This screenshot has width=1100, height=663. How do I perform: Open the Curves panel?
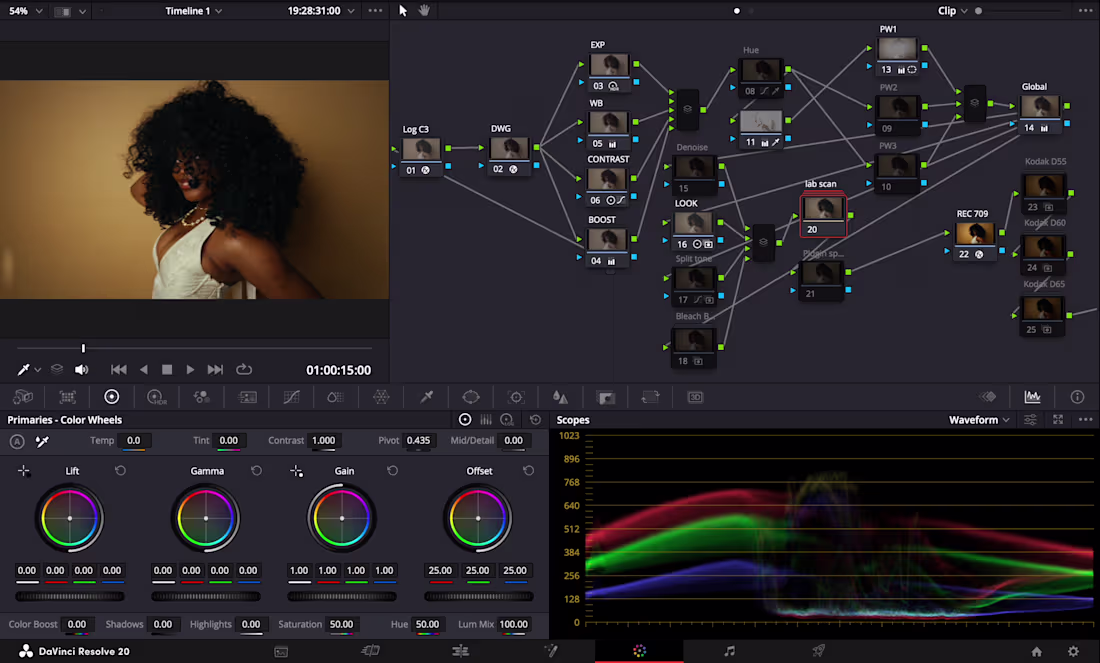pyautogui.click(x=291, y=397)
